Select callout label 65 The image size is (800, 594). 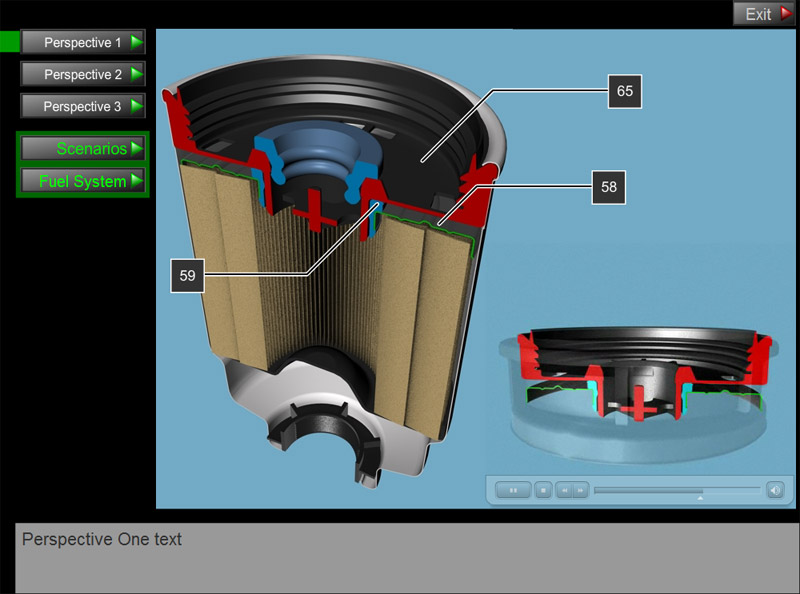tap(625, 91)
